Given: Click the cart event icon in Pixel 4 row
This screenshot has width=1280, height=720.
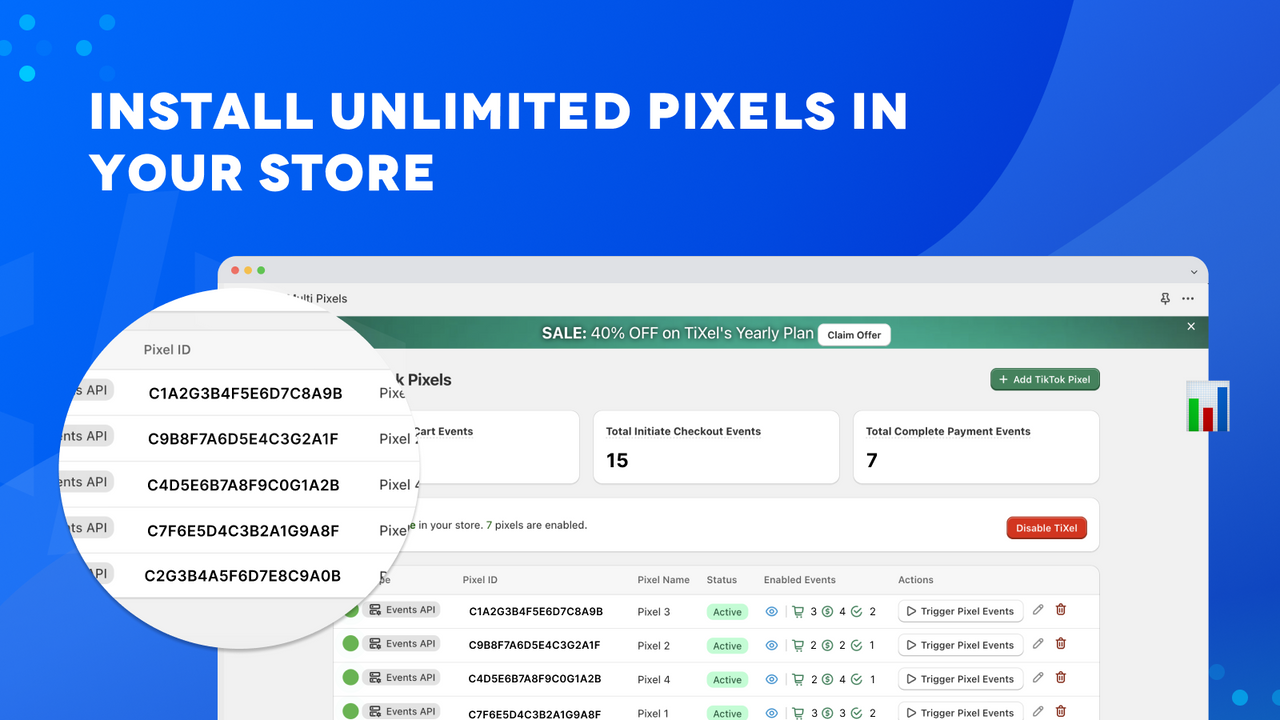Looking at the screenshot, I should (x=798, y=680).
